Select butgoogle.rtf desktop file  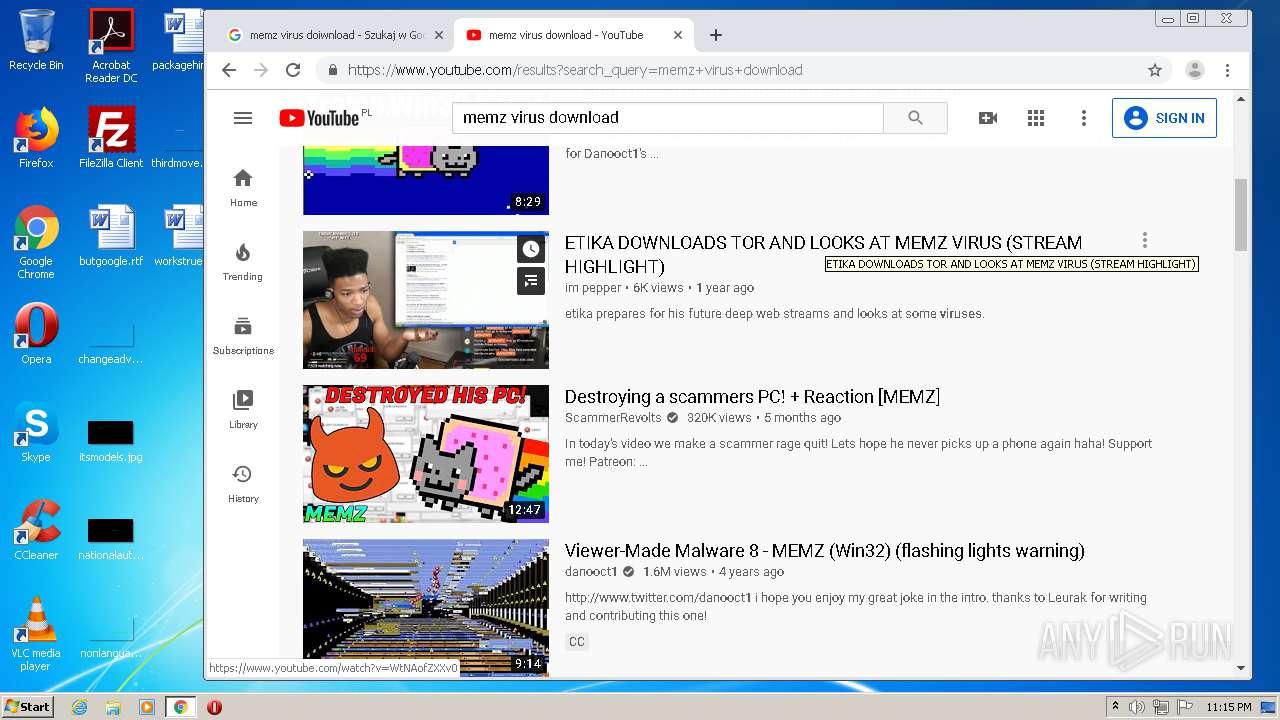pyautogui.click(x=111, y=237)
